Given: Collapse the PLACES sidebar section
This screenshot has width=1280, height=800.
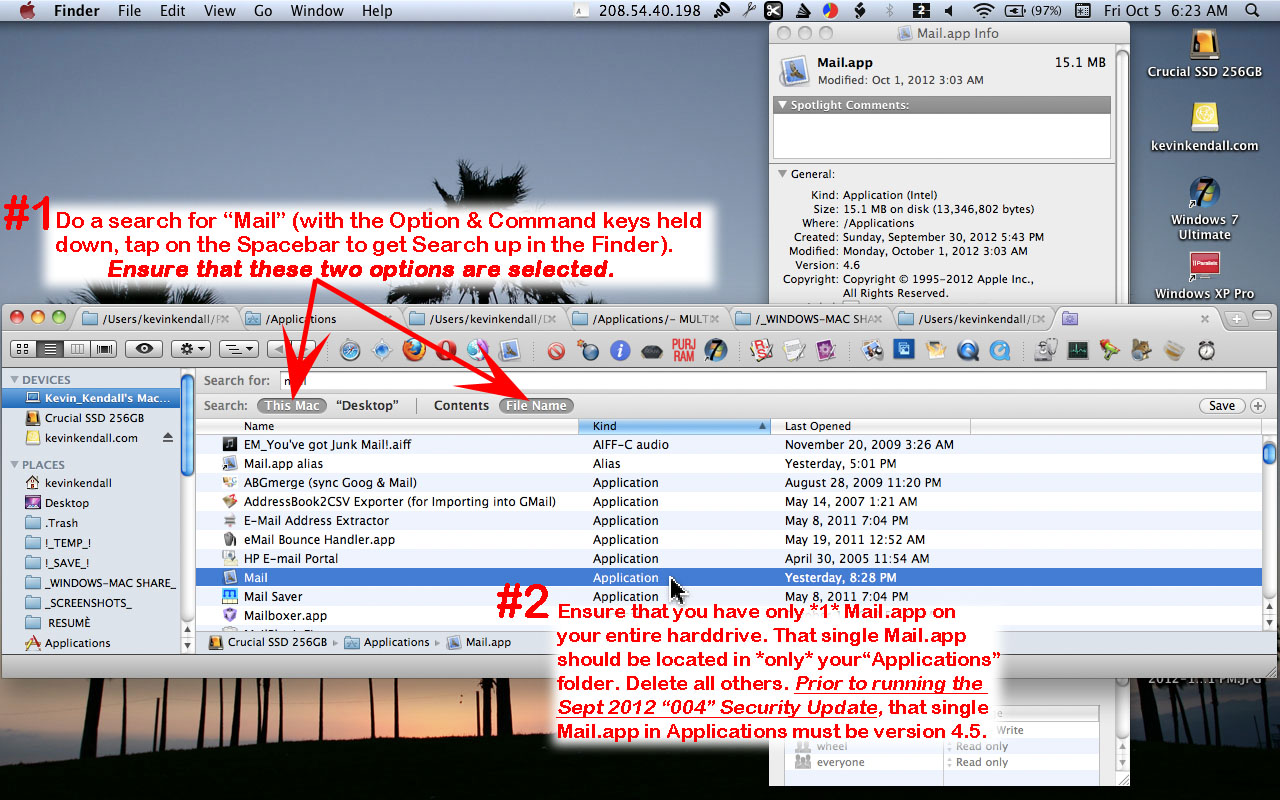Looking at the screenshot, I should pos(14,465).
